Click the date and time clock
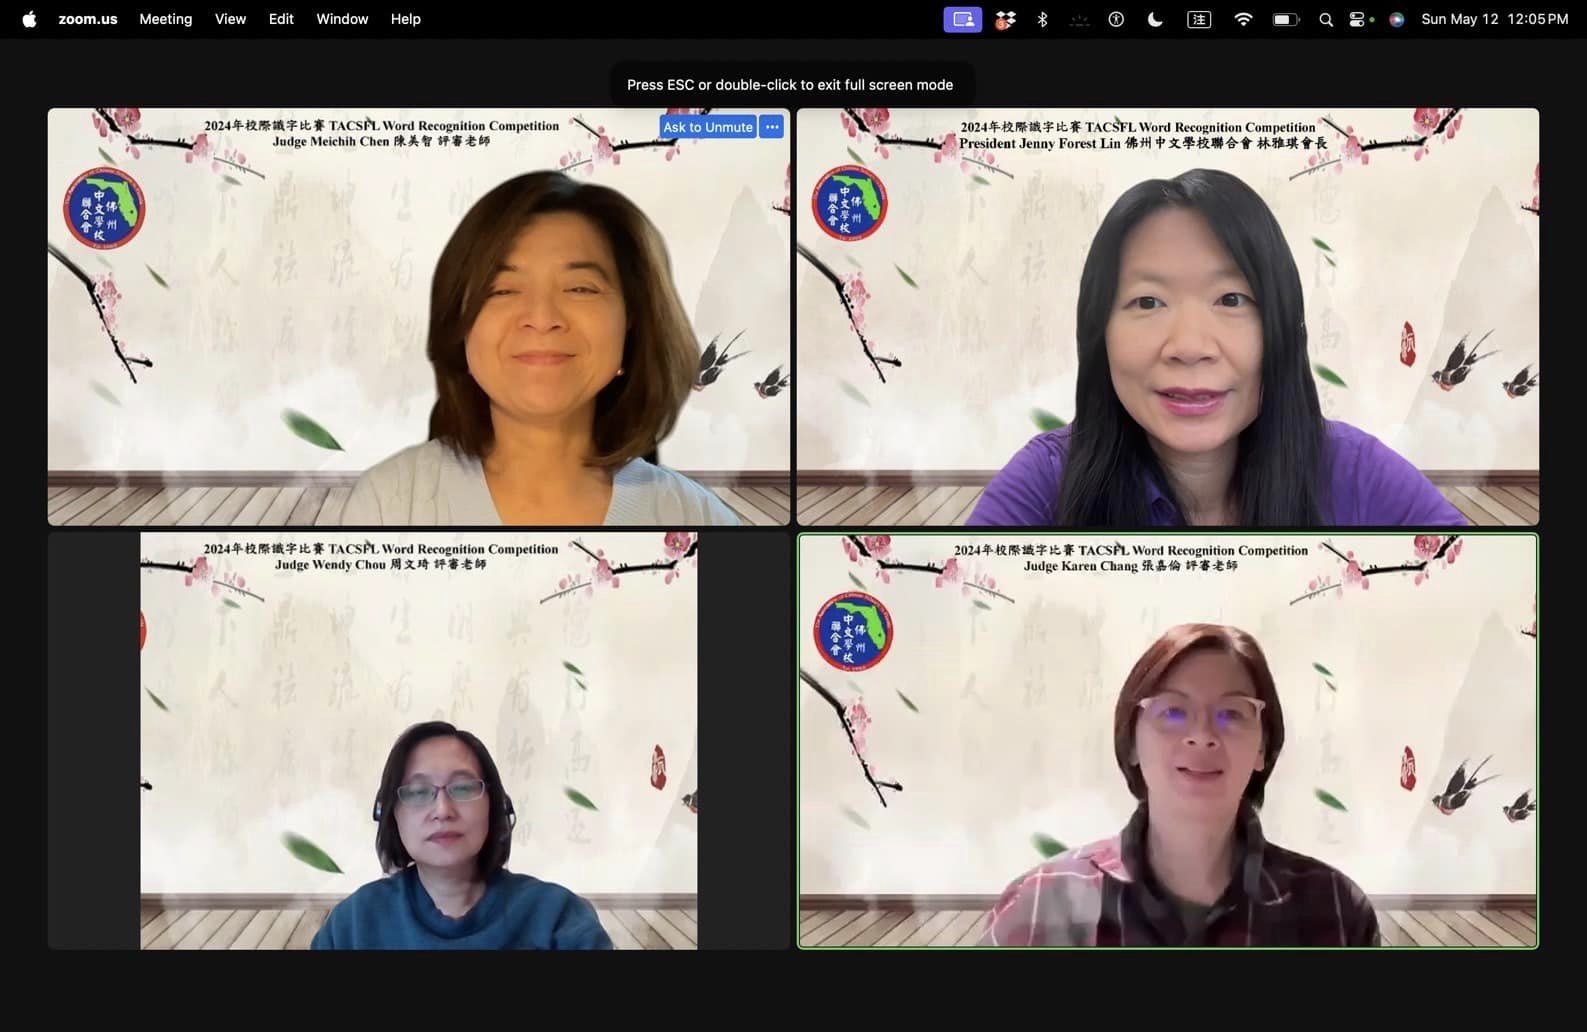The width and height of the screenshot is (1587, 1032). 1494,19
